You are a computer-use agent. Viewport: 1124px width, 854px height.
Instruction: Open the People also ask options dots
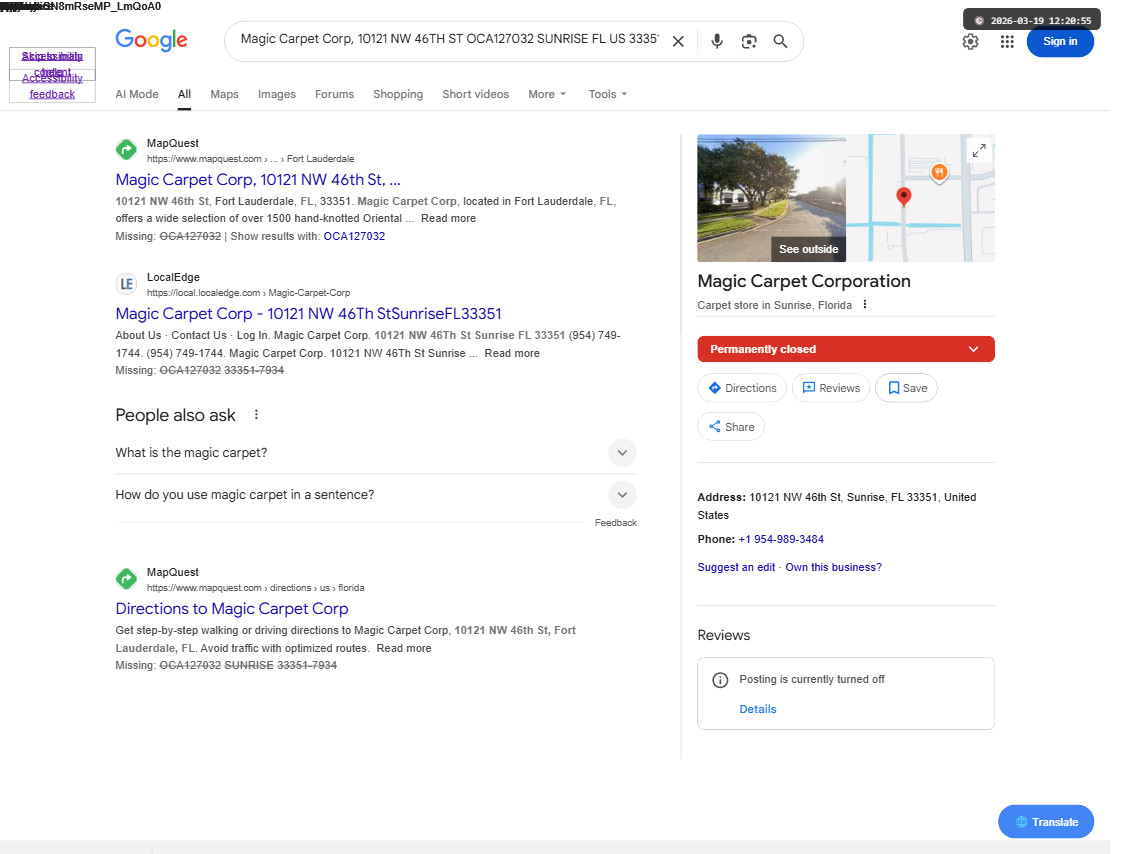coord(256,414)
